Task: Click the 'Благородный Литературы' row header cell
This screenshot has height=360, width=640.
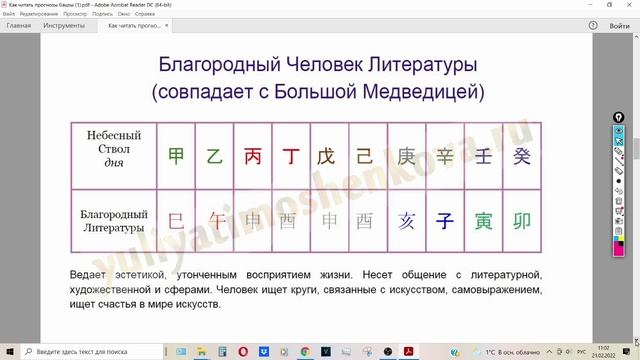Action: (114, 221)
